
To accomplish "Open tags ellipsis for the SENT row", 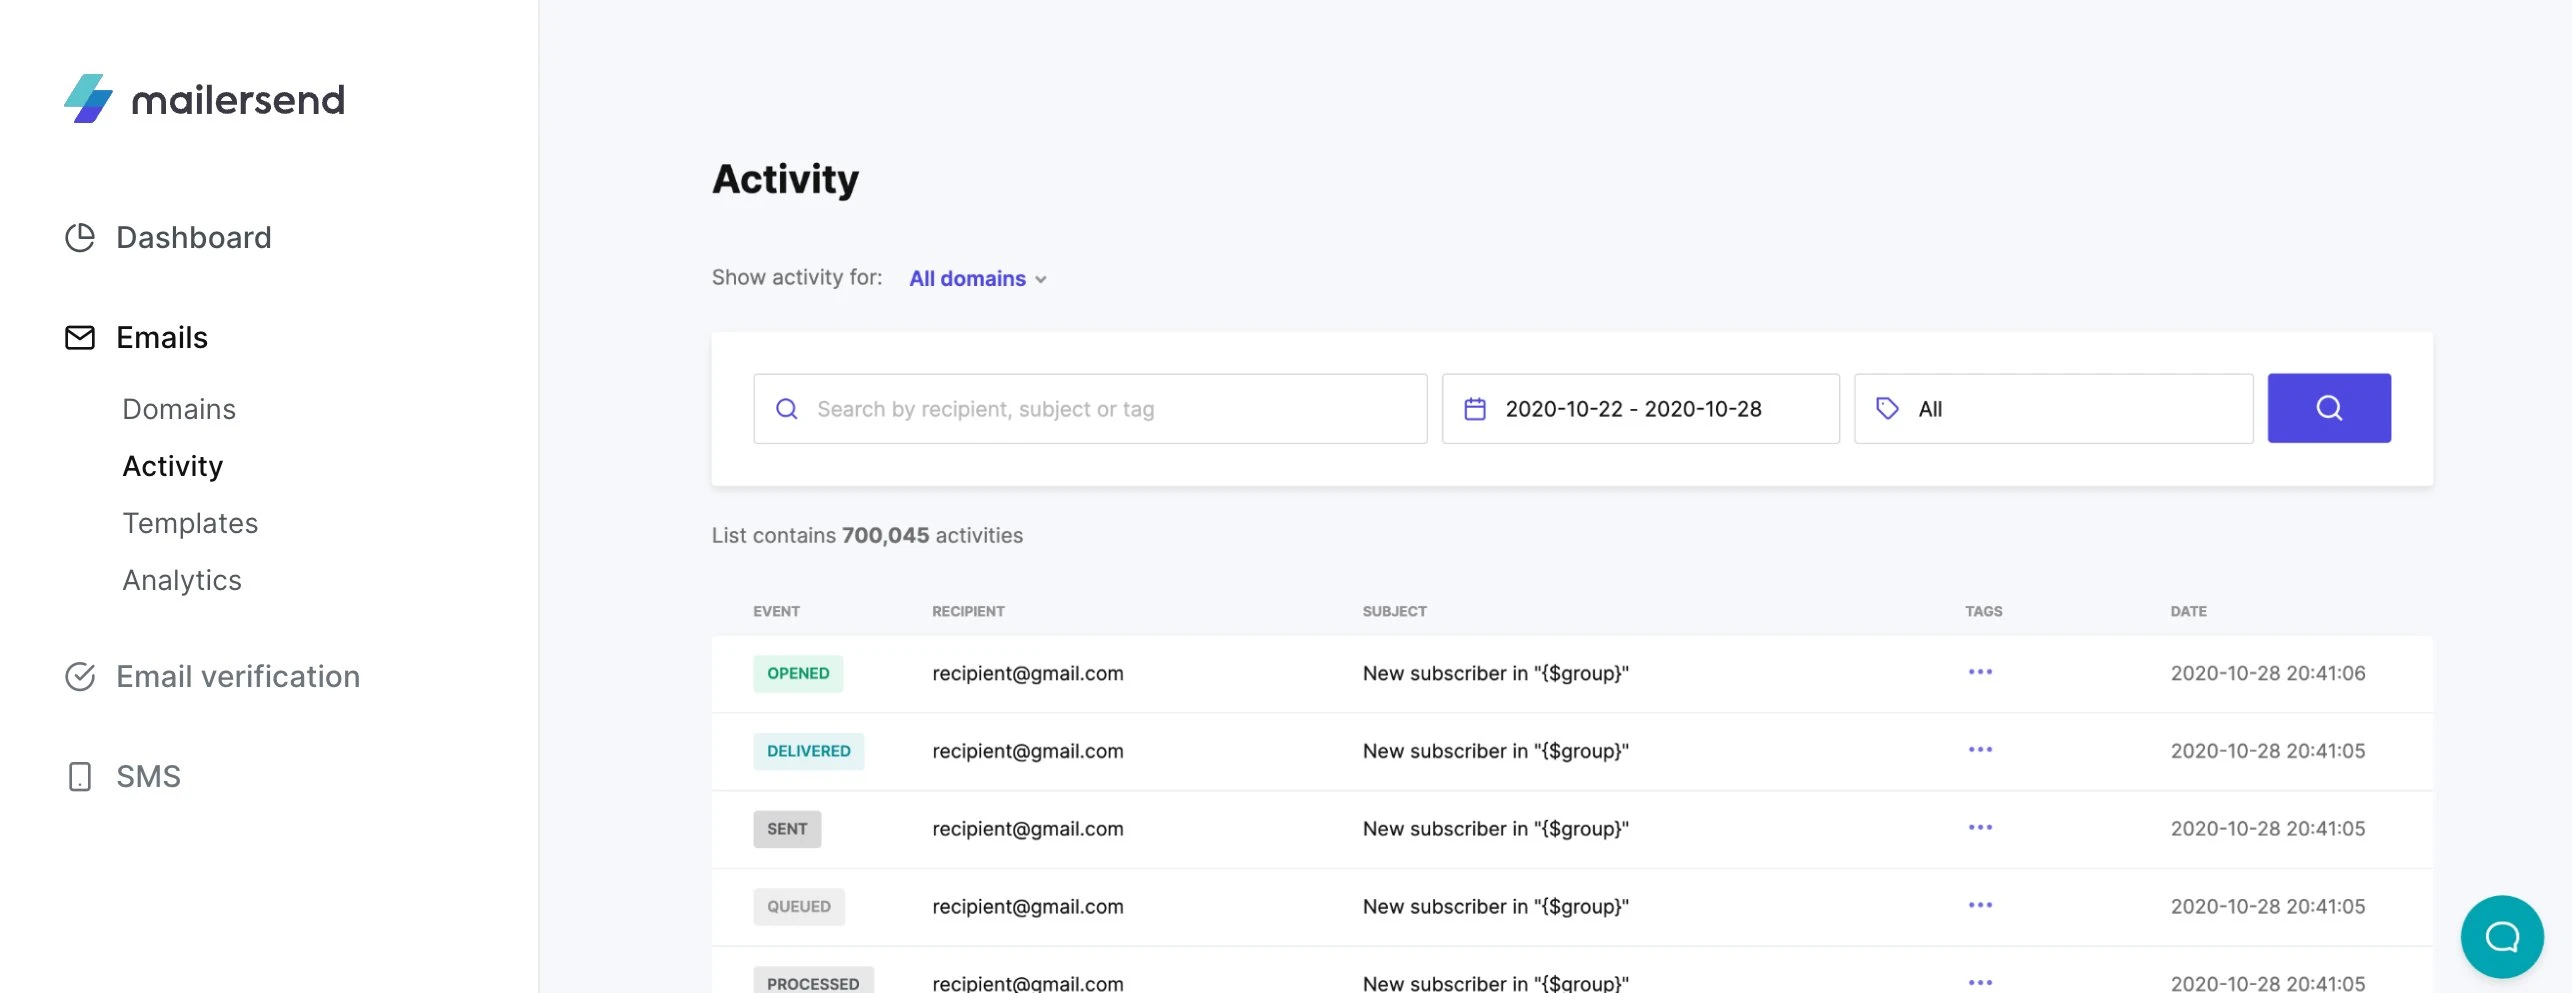I will 1980,828.
